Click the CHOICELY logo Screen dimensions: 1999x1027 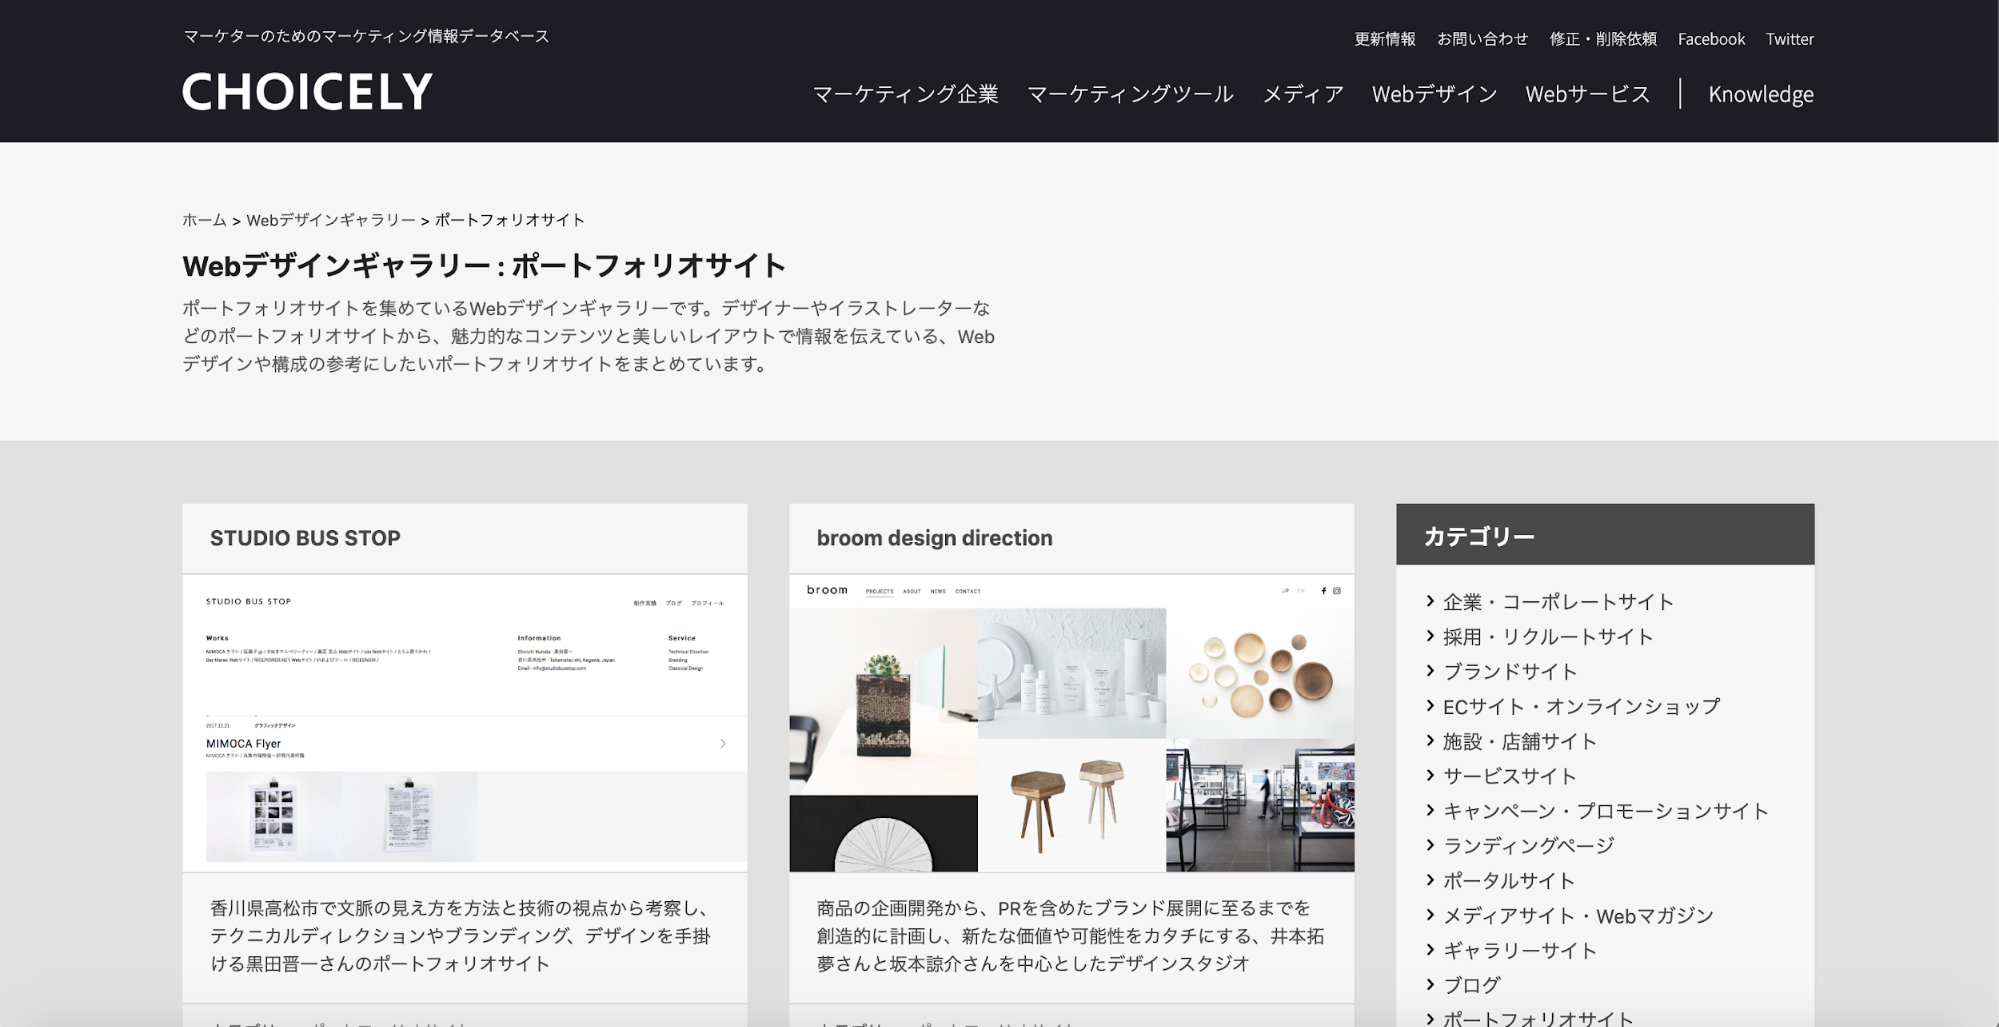(307, 92)
